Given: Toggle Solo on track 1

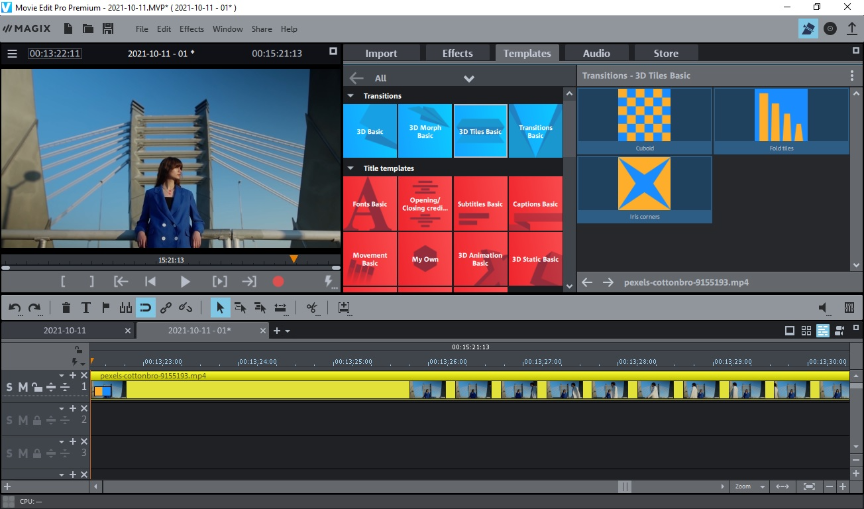Looking at the screenshot, I should coord(9,387).
